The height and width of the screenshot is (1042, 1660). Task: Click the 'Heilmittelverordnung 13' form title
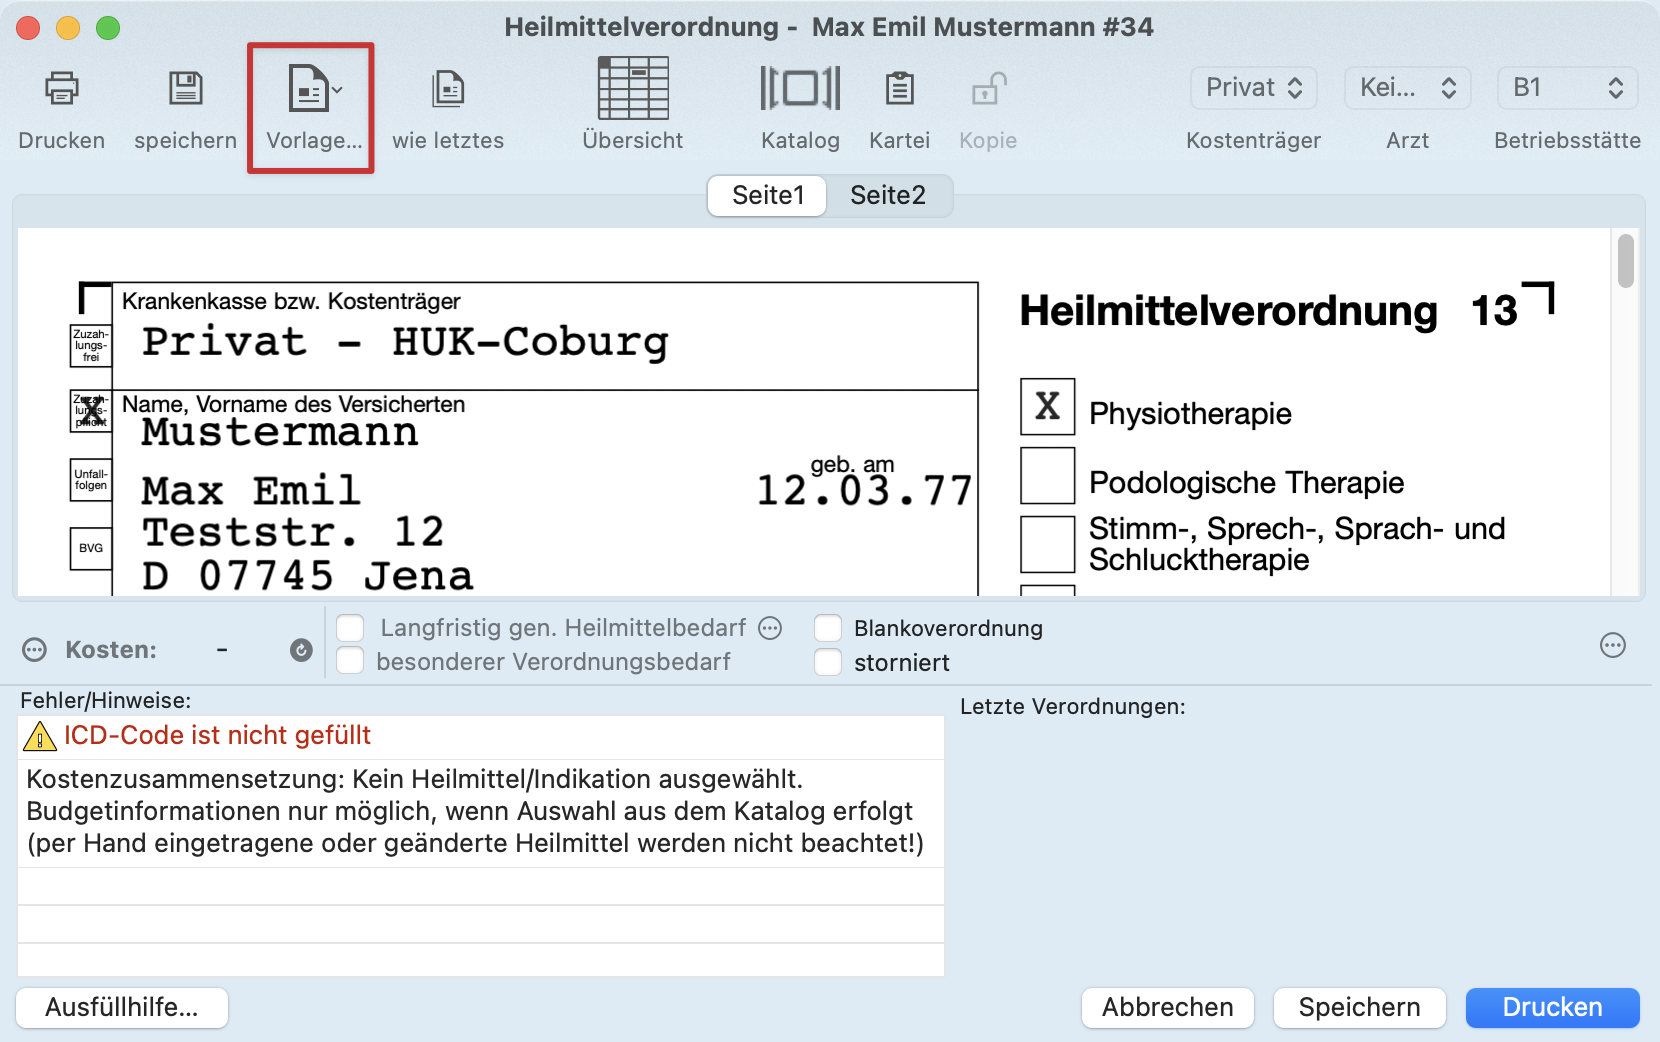click(1269, 311)
